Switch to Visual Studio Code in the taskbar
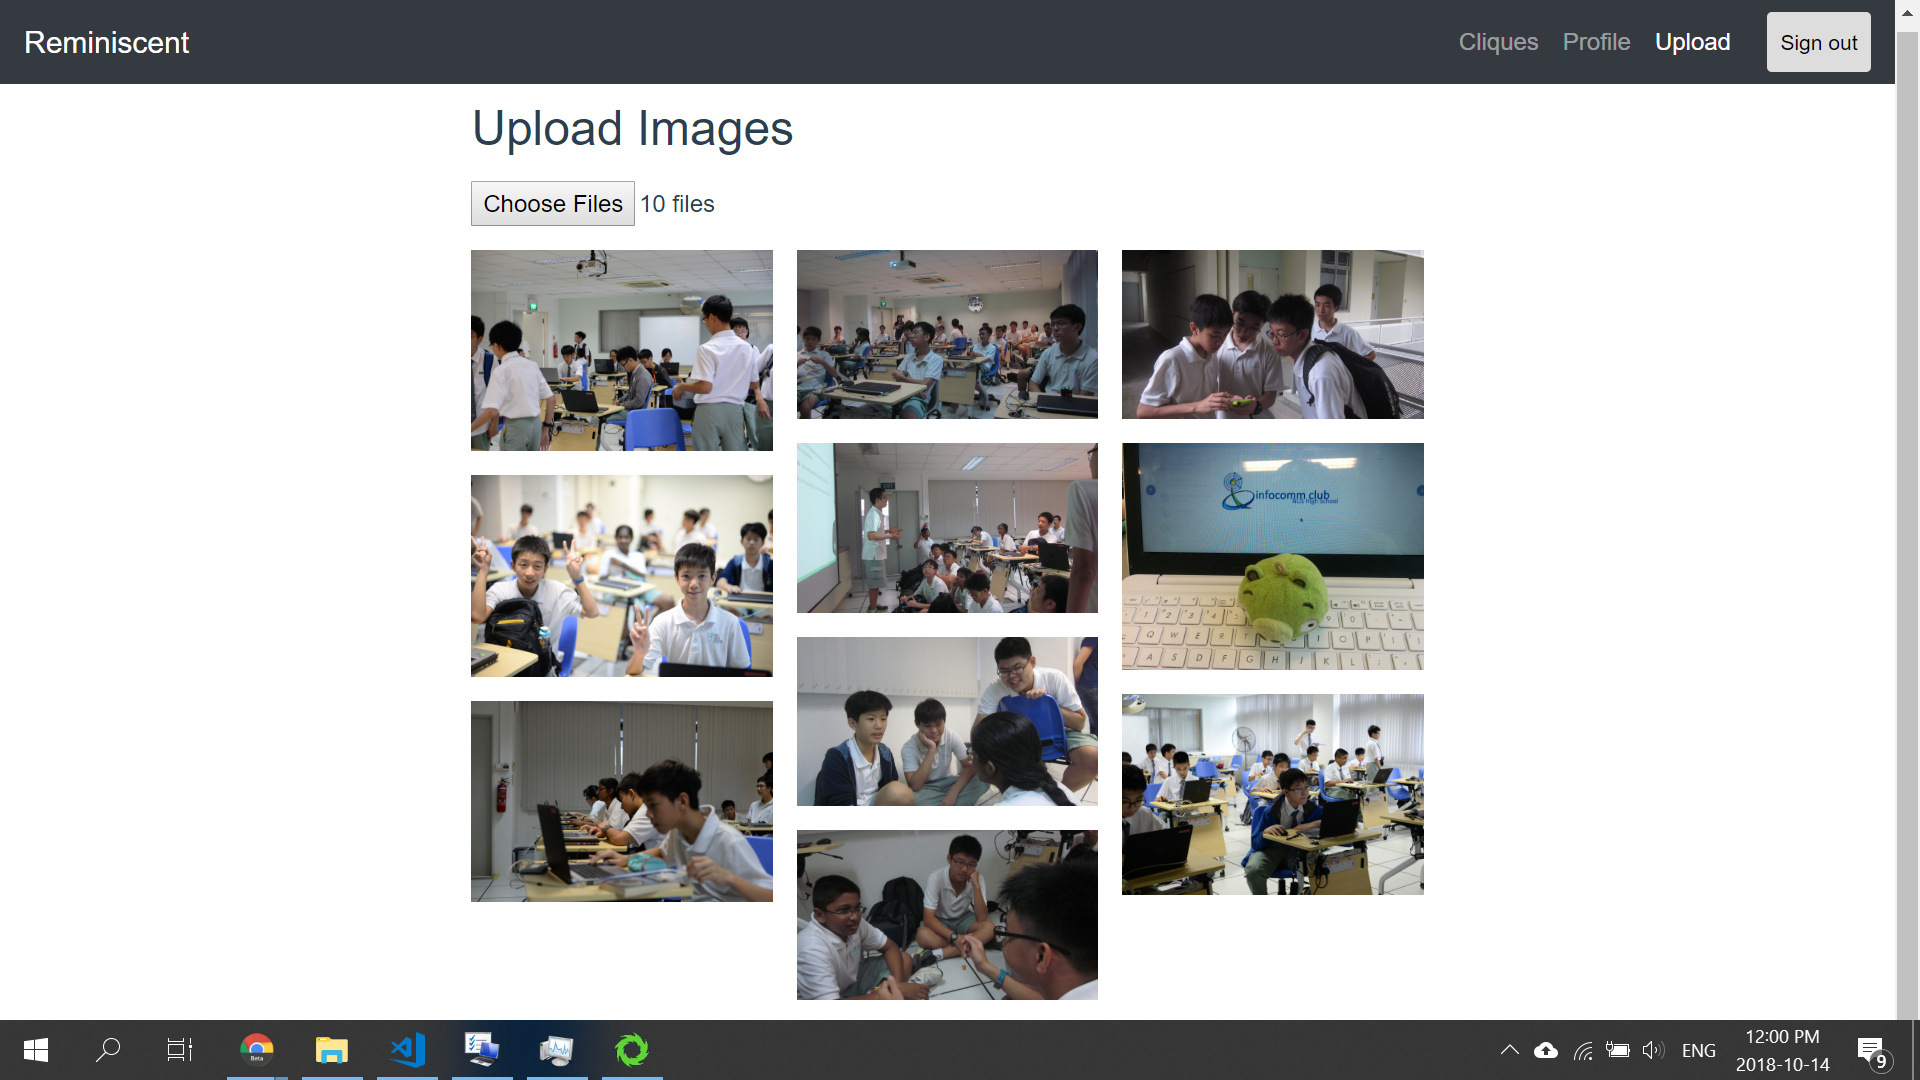Viewport: 1920px width, 1080px height. 407,1050
